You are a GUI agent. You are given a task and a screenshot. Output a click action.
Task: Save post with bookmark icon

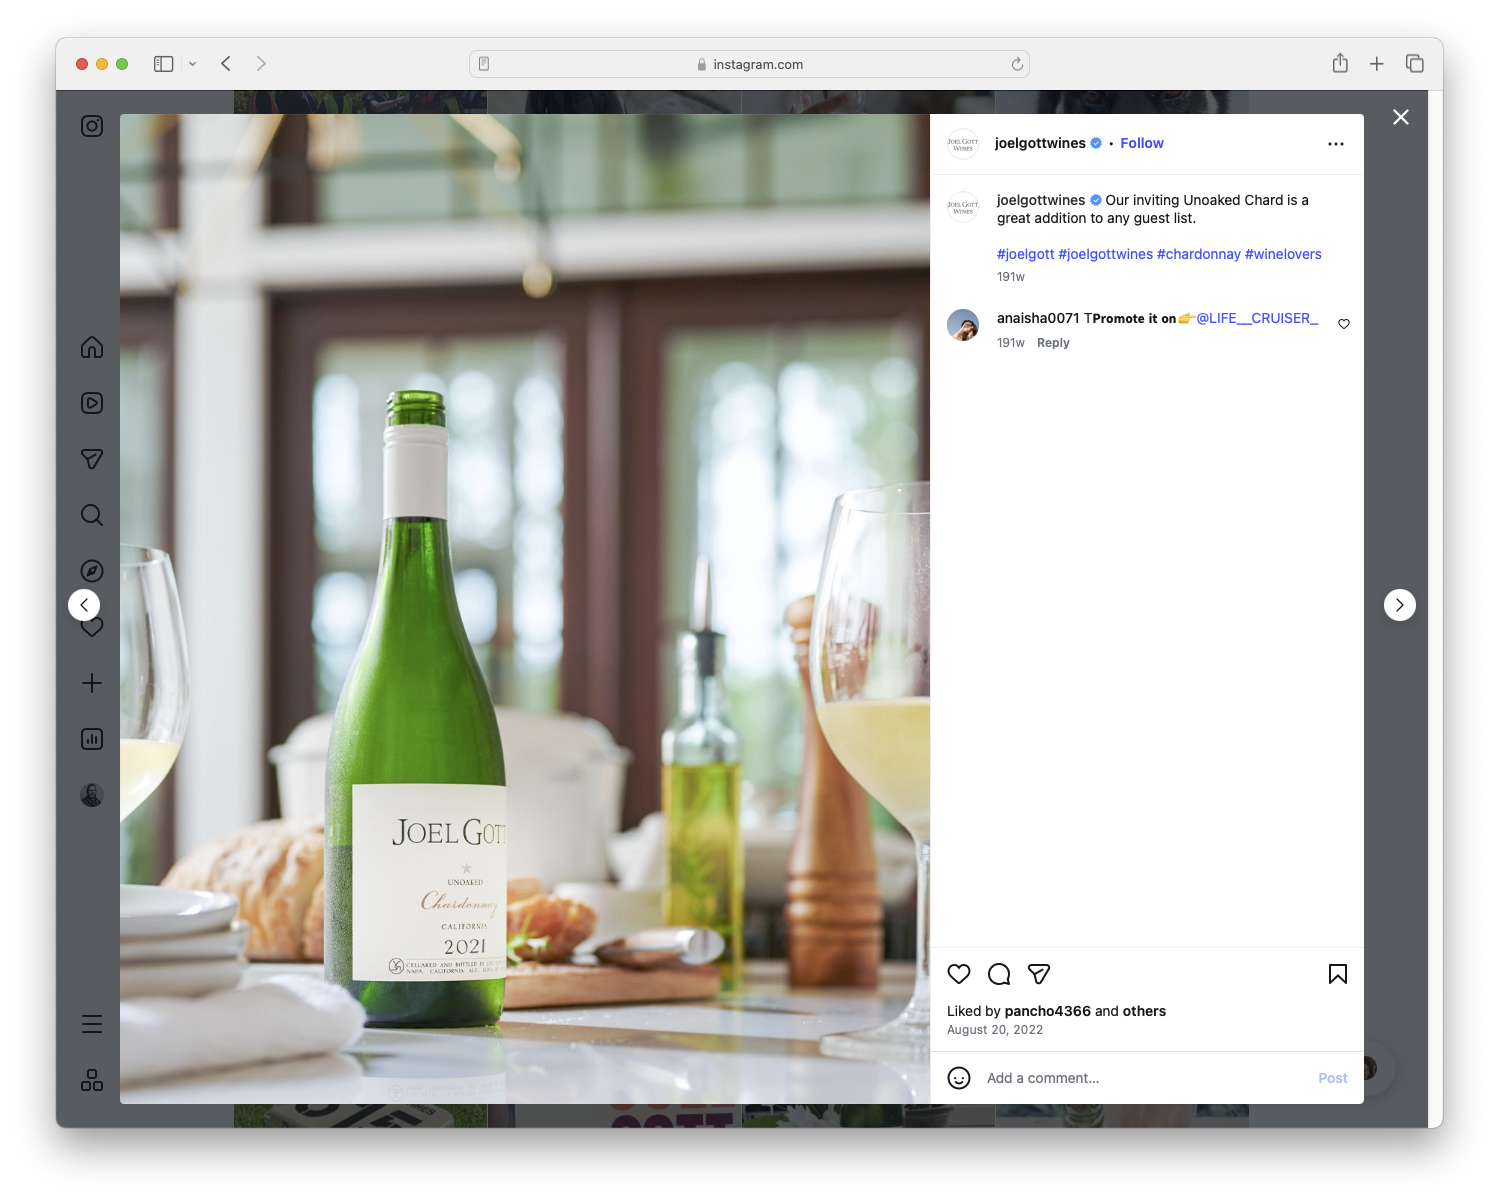tap(1338, 974)
